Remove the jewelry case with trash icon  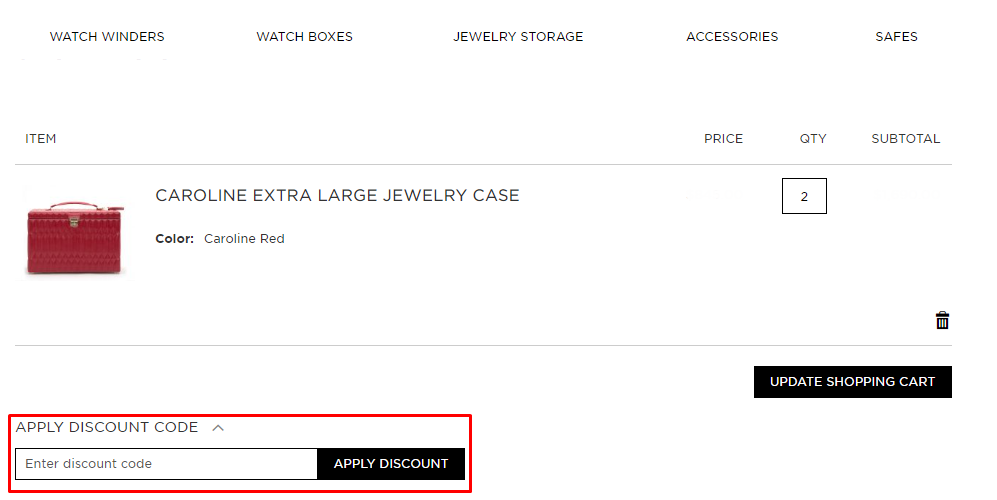click(942, 320)
